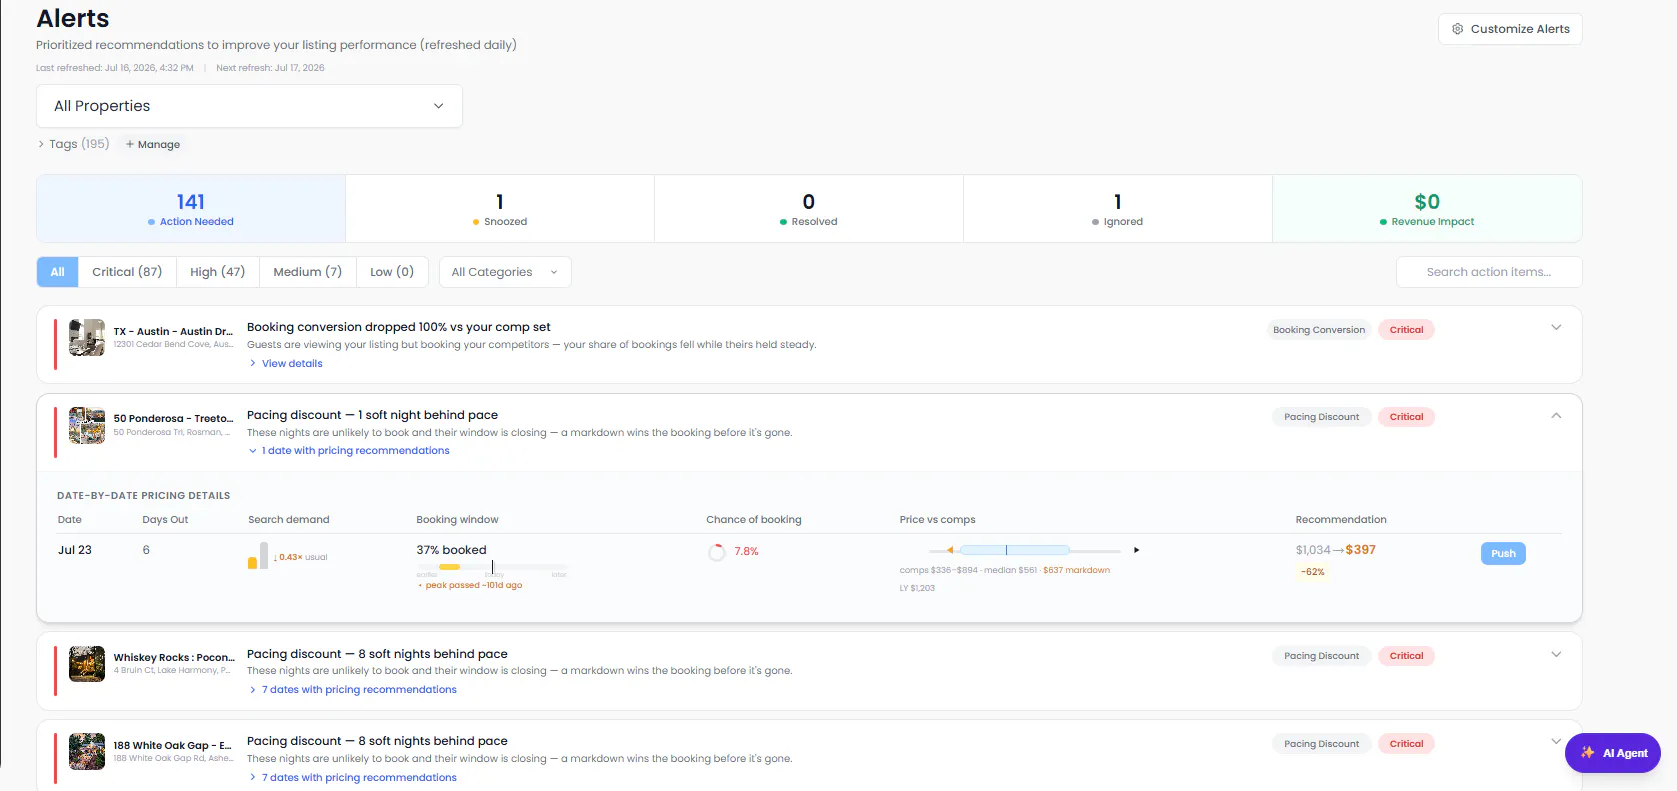This screenshot has width=1677, height=791.
Task: Click Critical badge on Austin alert
Action: [1406, 330]
